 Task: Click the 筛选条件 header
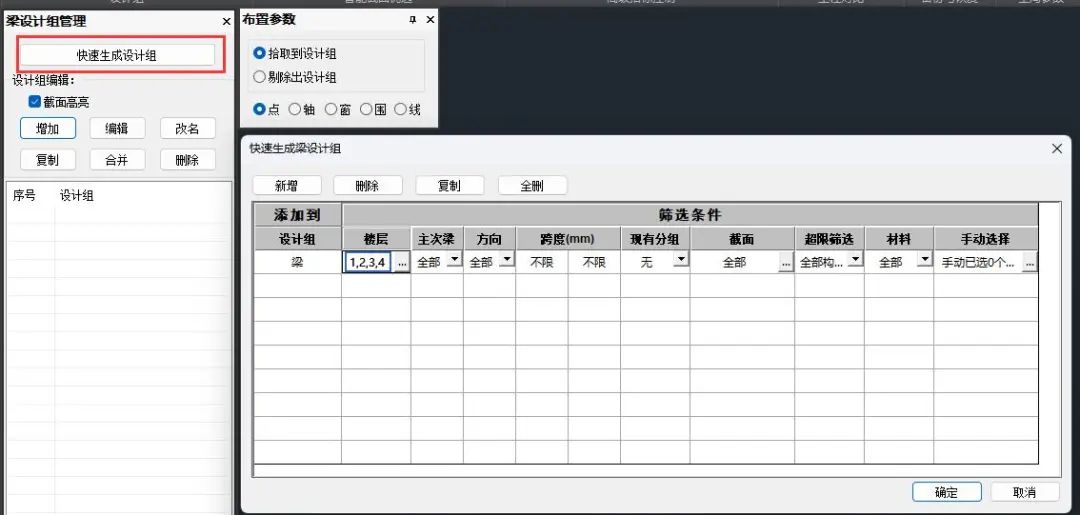pos(689,215)
